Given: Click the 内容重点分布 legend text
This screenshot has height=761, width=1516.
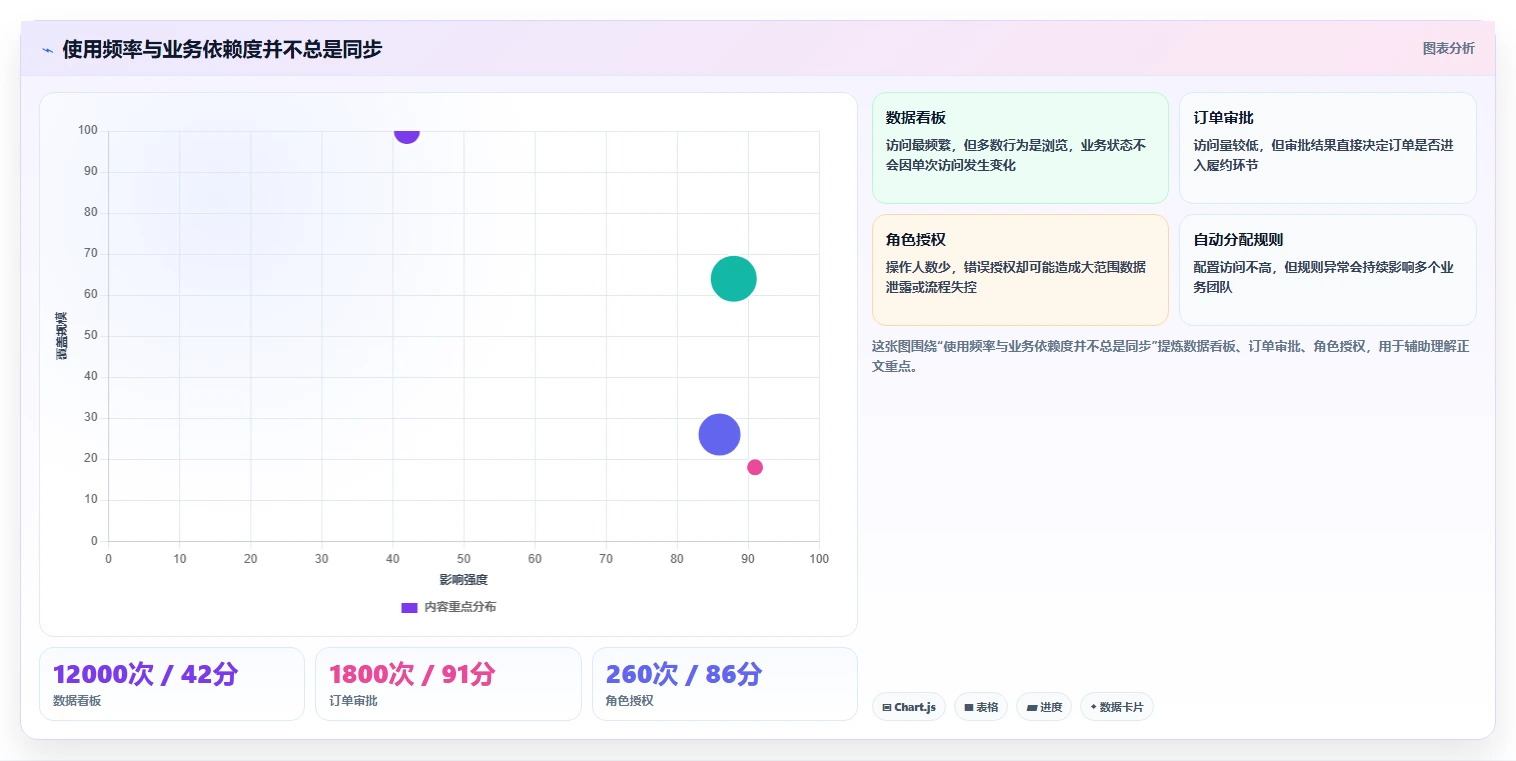Looking at the screenshot, I should point(460,607).
